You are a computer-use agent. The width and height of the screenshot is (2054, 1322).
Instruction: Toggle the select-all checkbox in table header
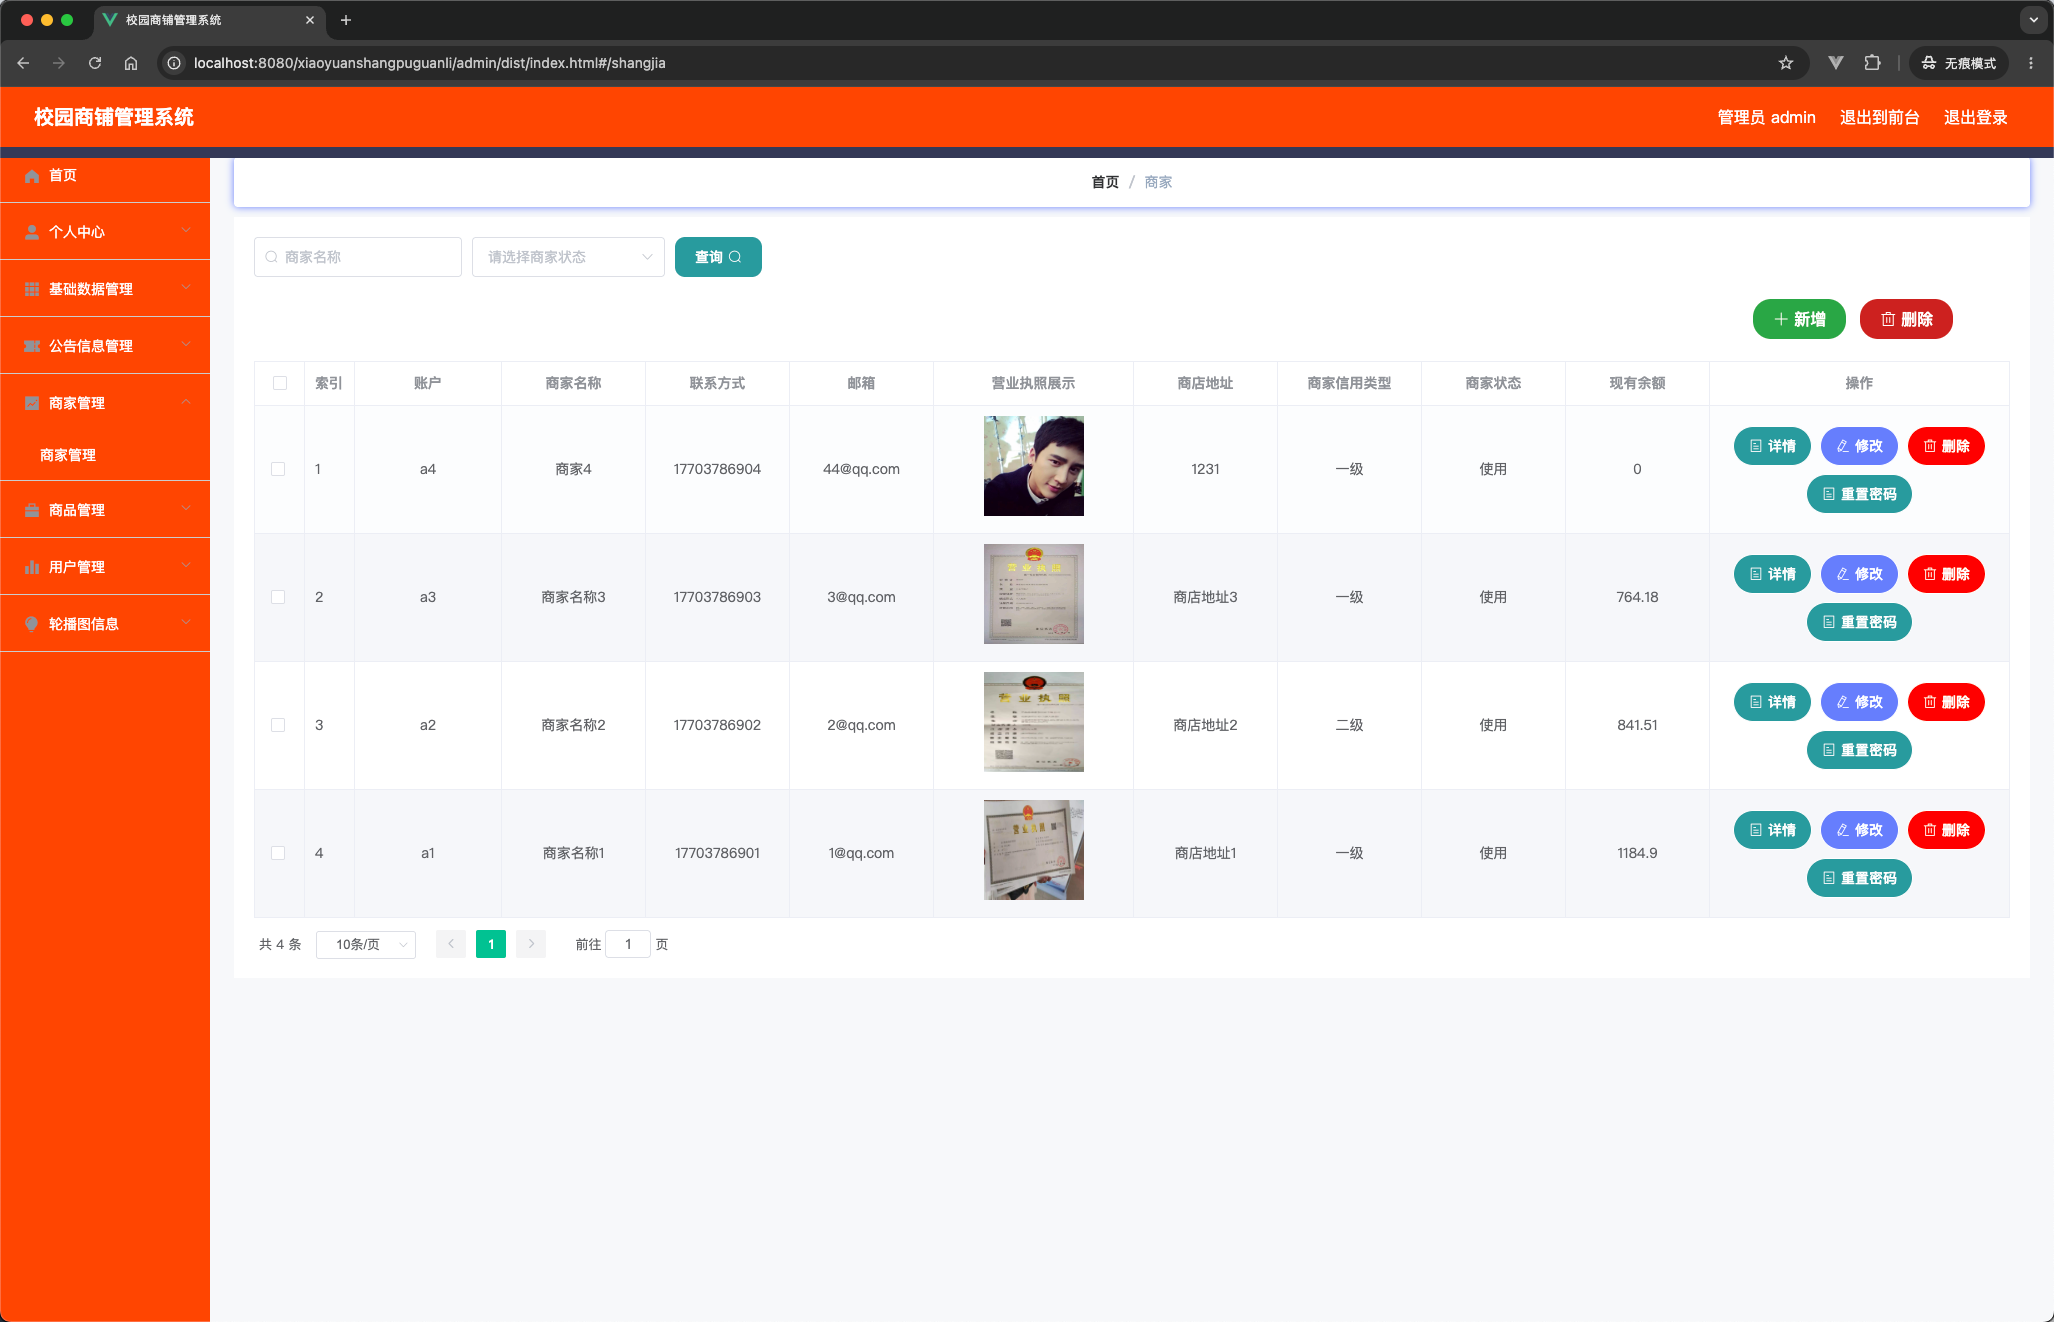tap(280, 383)
